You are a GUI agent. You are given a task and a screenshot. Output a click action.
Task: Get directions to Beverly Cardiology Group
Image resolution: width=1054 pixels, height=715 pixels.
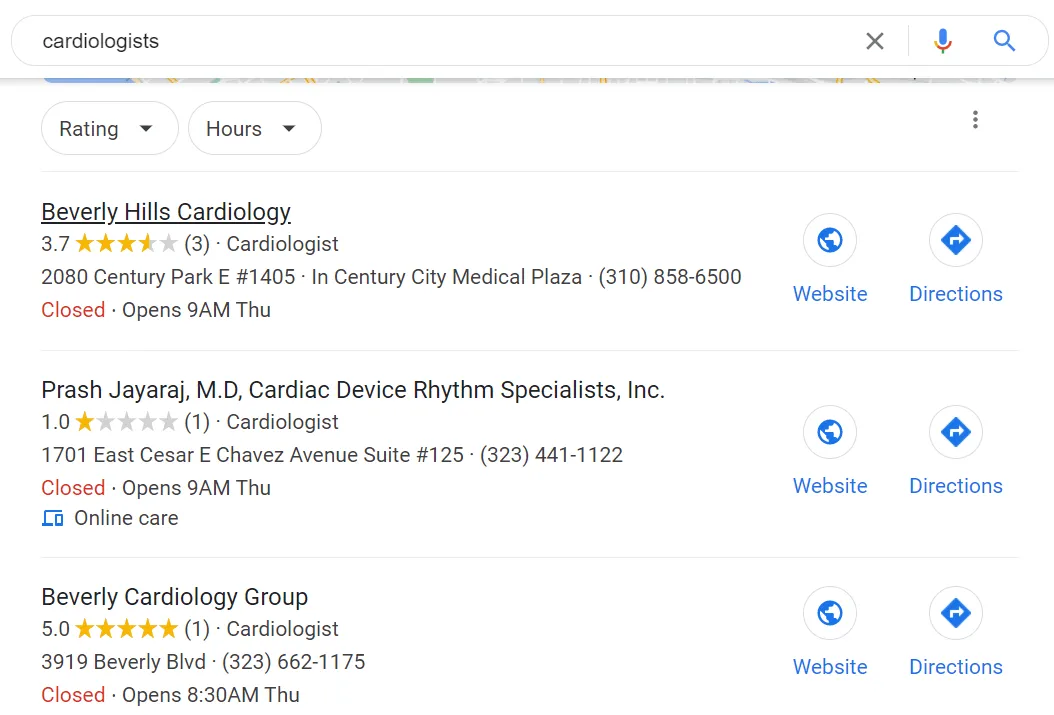[955, 613]
